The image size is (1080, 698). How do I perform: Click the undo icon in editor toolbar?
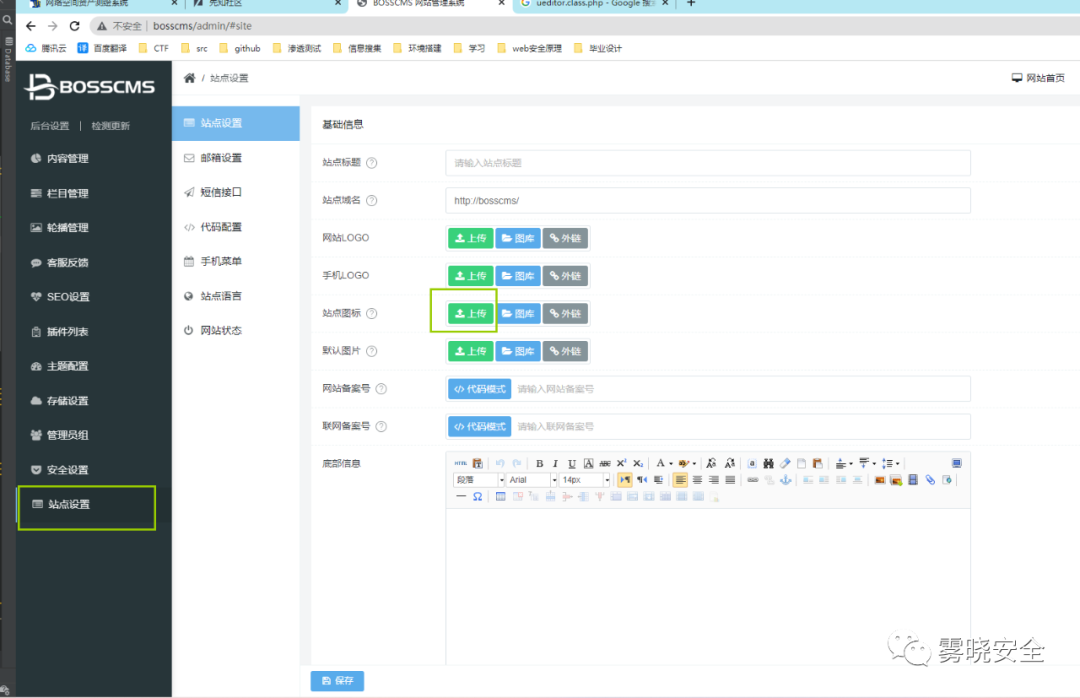pyautogui.click(x=500, y=463)
